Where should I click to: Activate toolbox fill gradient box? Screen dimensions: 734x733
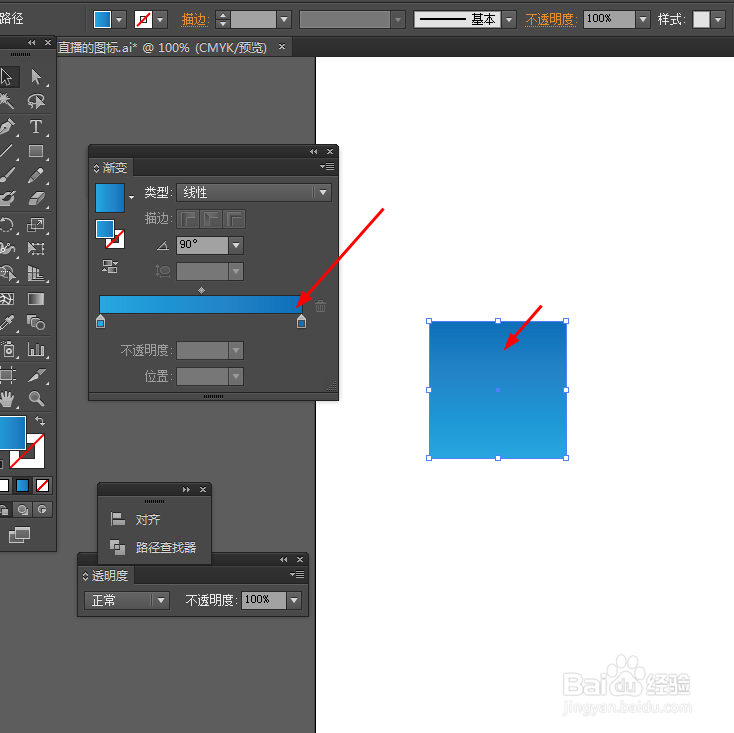tap(12, 433)
